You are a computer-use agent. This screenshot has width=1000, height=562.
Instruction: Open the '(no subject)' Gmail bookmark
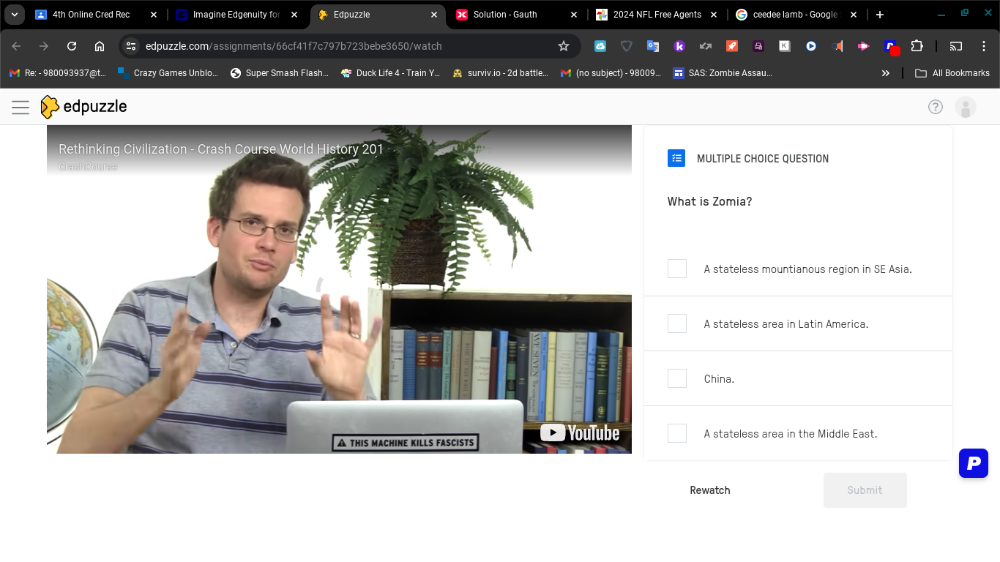pyautogui.click(x=612, y=73)
